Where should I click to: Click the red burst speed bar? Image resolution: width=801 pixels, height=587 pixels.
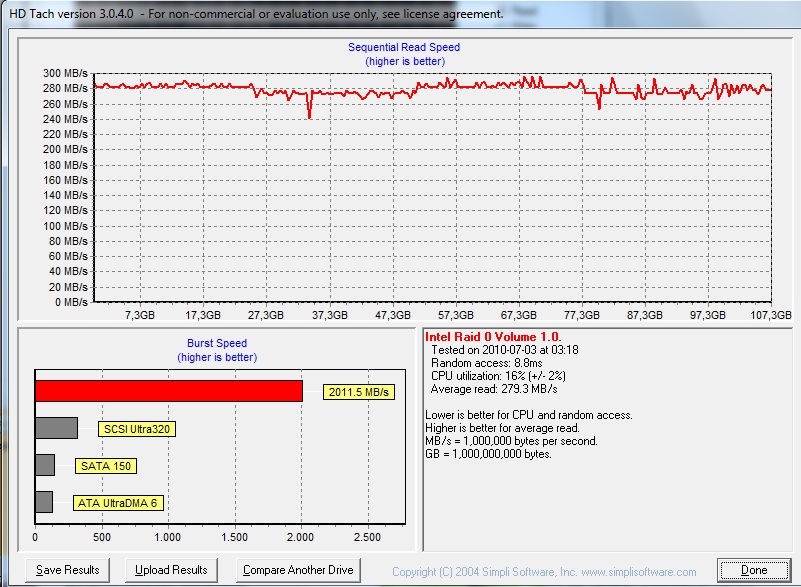click(168, 391)
